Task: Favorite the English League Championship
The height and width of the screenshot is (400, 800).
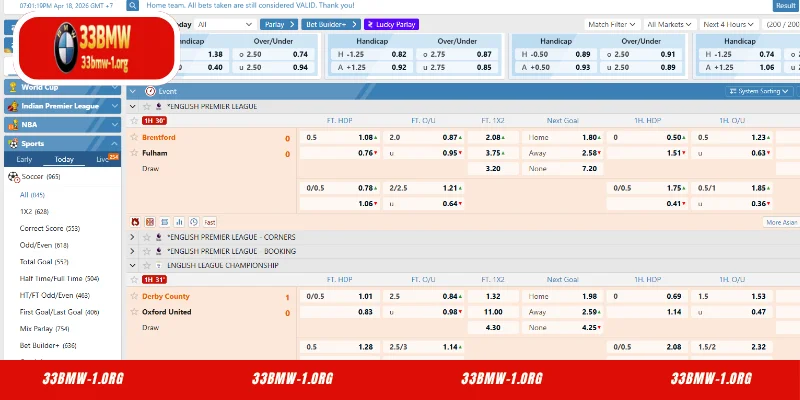Action: (x=146, y=266)
